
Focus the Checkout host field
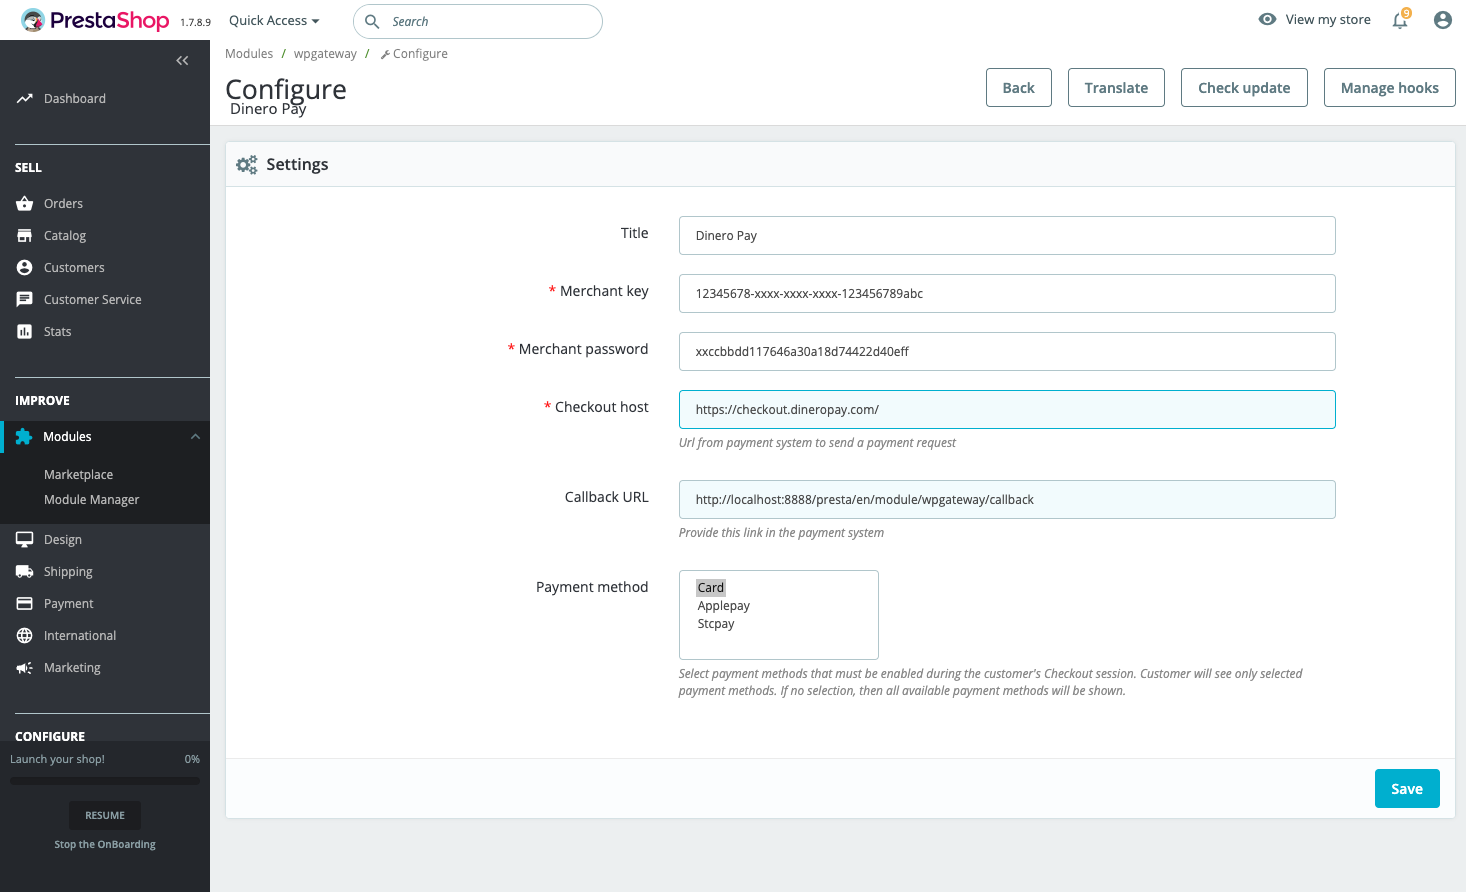(1007, 409)
